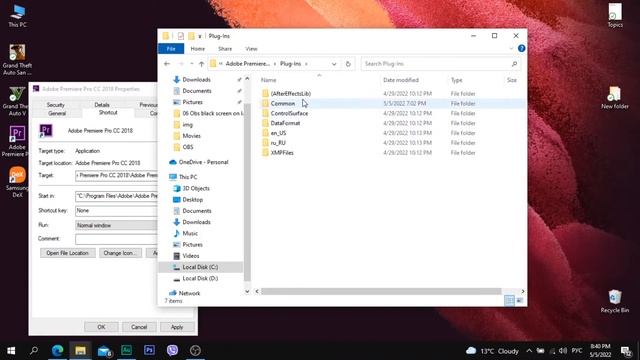The height and width of the screenshot is (360, 640).
Task: Switch to File Explorer taskbar icon
Action: tap(80, 350)
